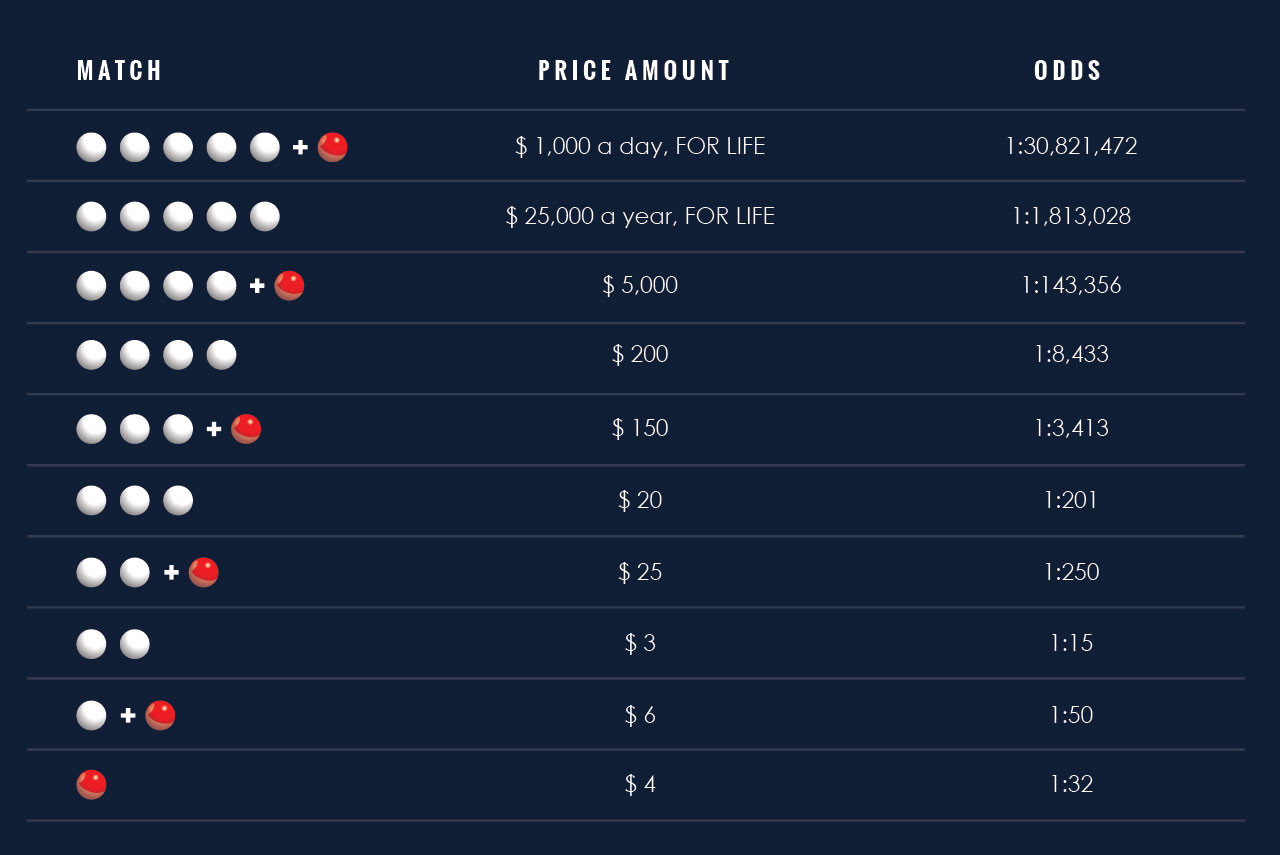
Task: Select the red ball in the $150 row
Action: pos(246,429)
